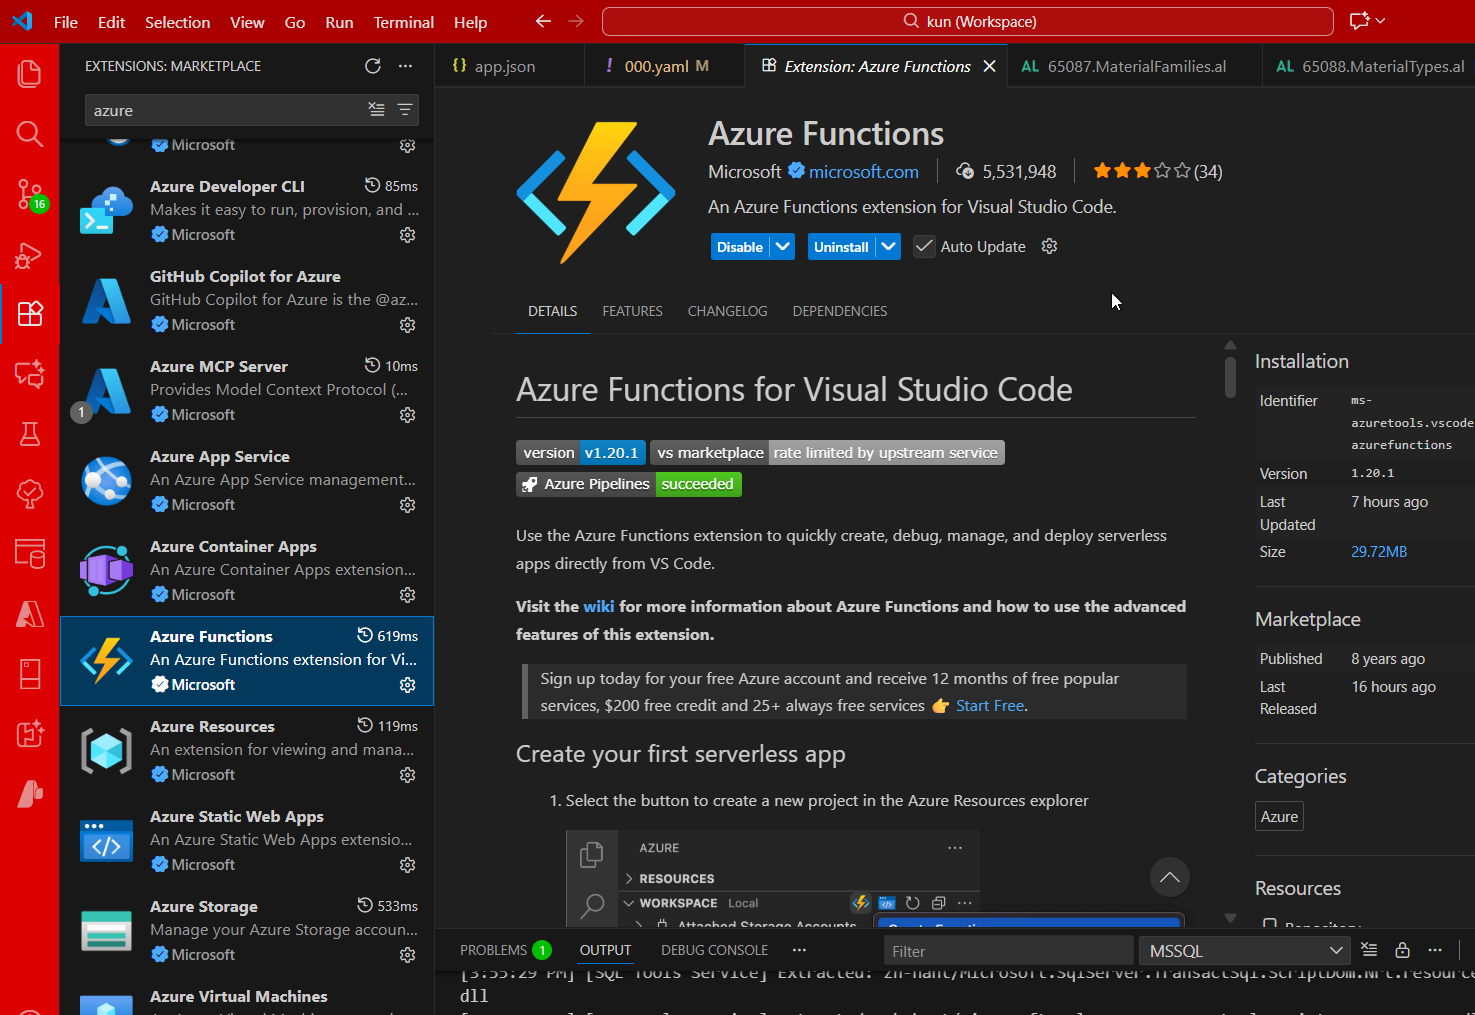Clear output panel icon

(x=1369, y=950)
